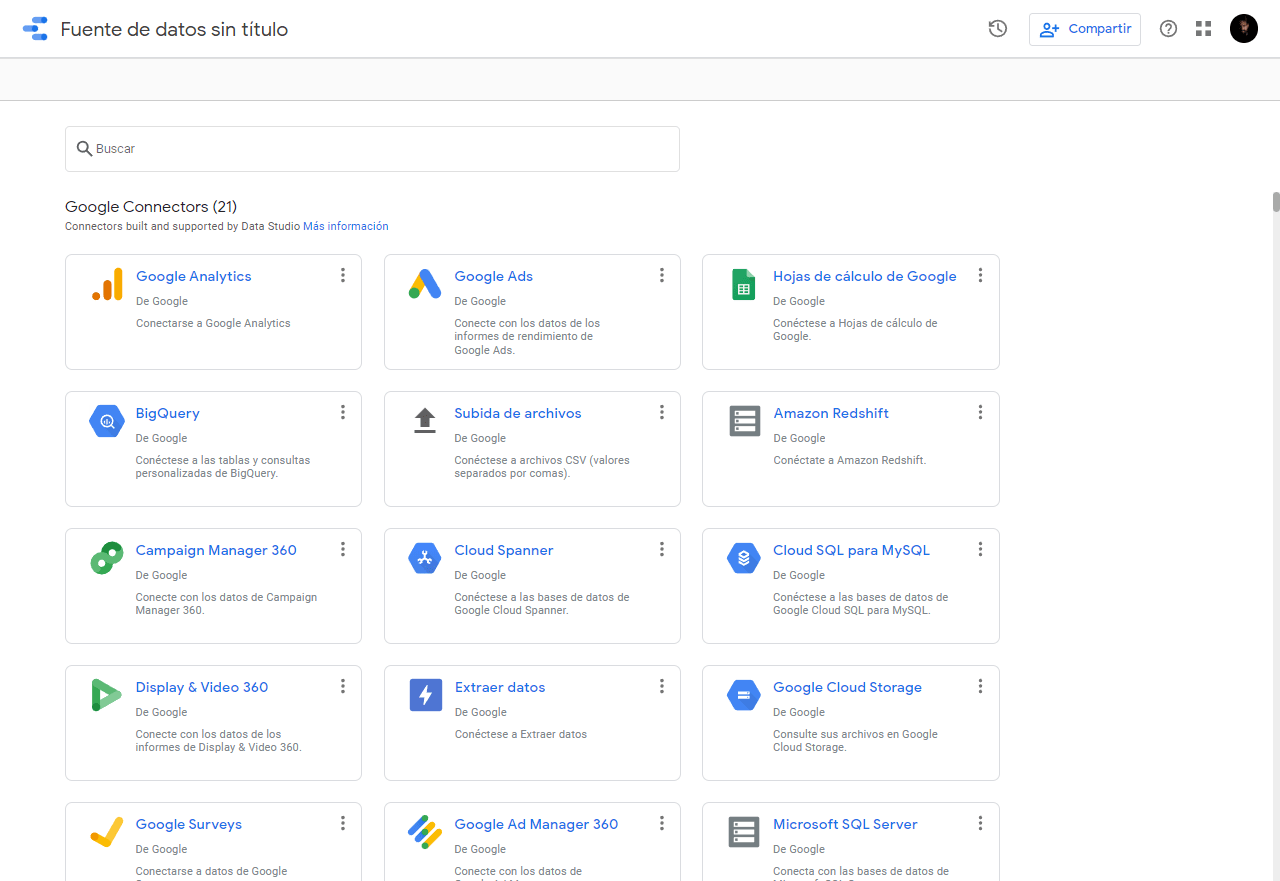Open more options for Microsoft SQL Server
This screenshot has height=881, width=1280.
point(981,823)
